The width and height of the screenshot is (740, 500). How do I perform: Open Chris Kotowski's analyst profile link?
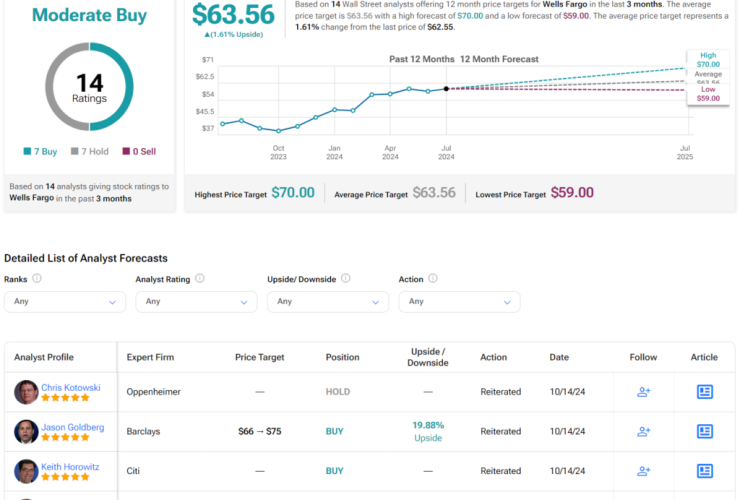click(71, 387)
